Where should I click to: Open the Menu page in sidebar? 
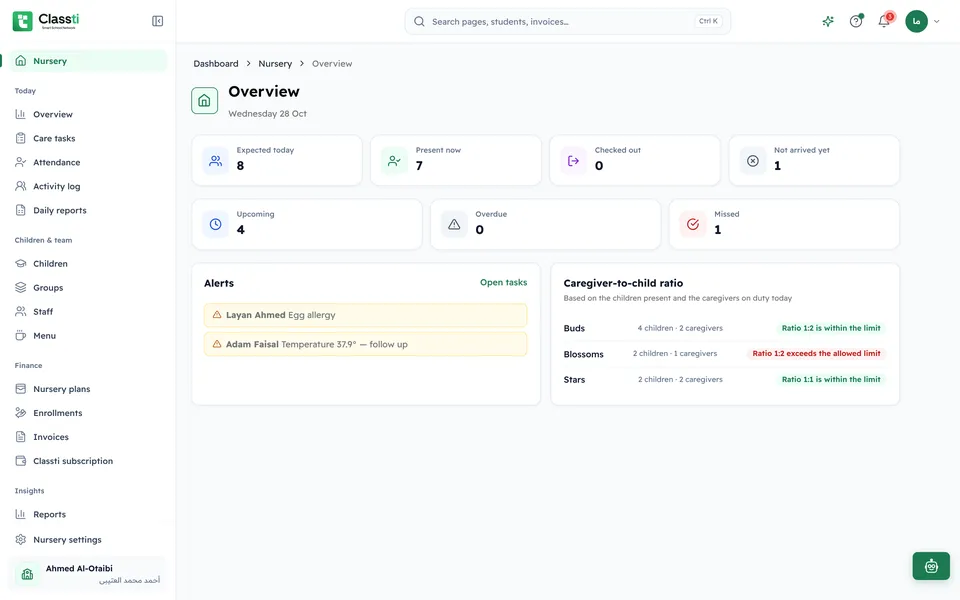88,336
